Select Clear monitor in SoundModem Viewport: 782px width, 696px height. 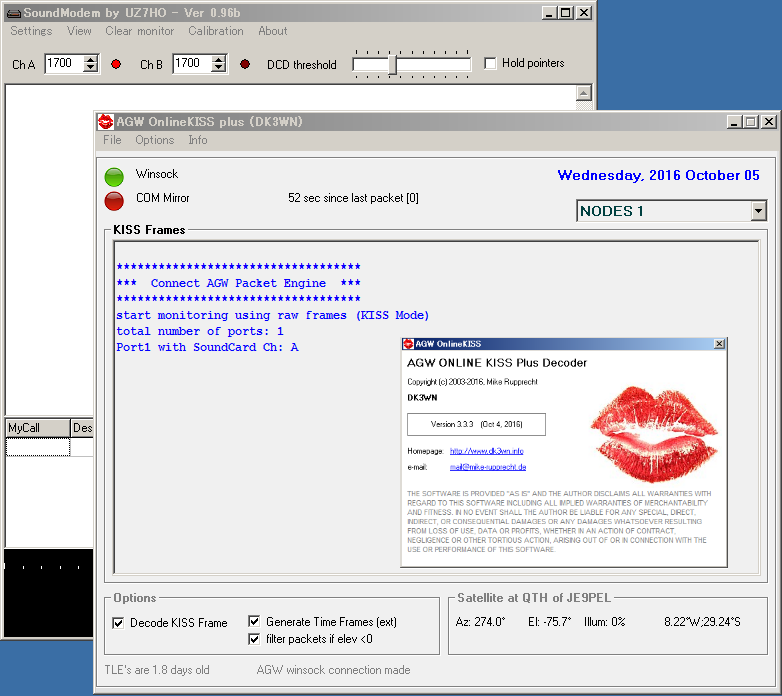click(139, 31)
